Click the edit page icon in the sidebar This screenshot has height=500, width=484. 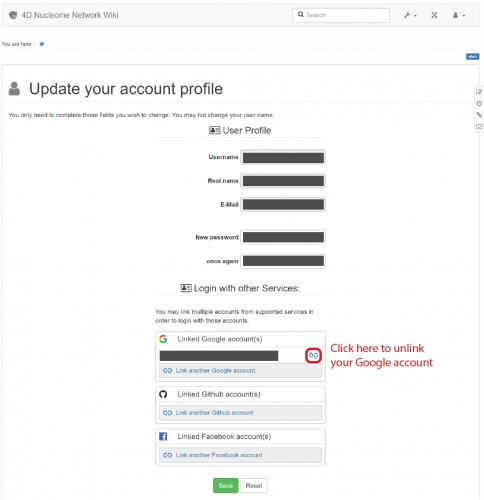[479, 92]
